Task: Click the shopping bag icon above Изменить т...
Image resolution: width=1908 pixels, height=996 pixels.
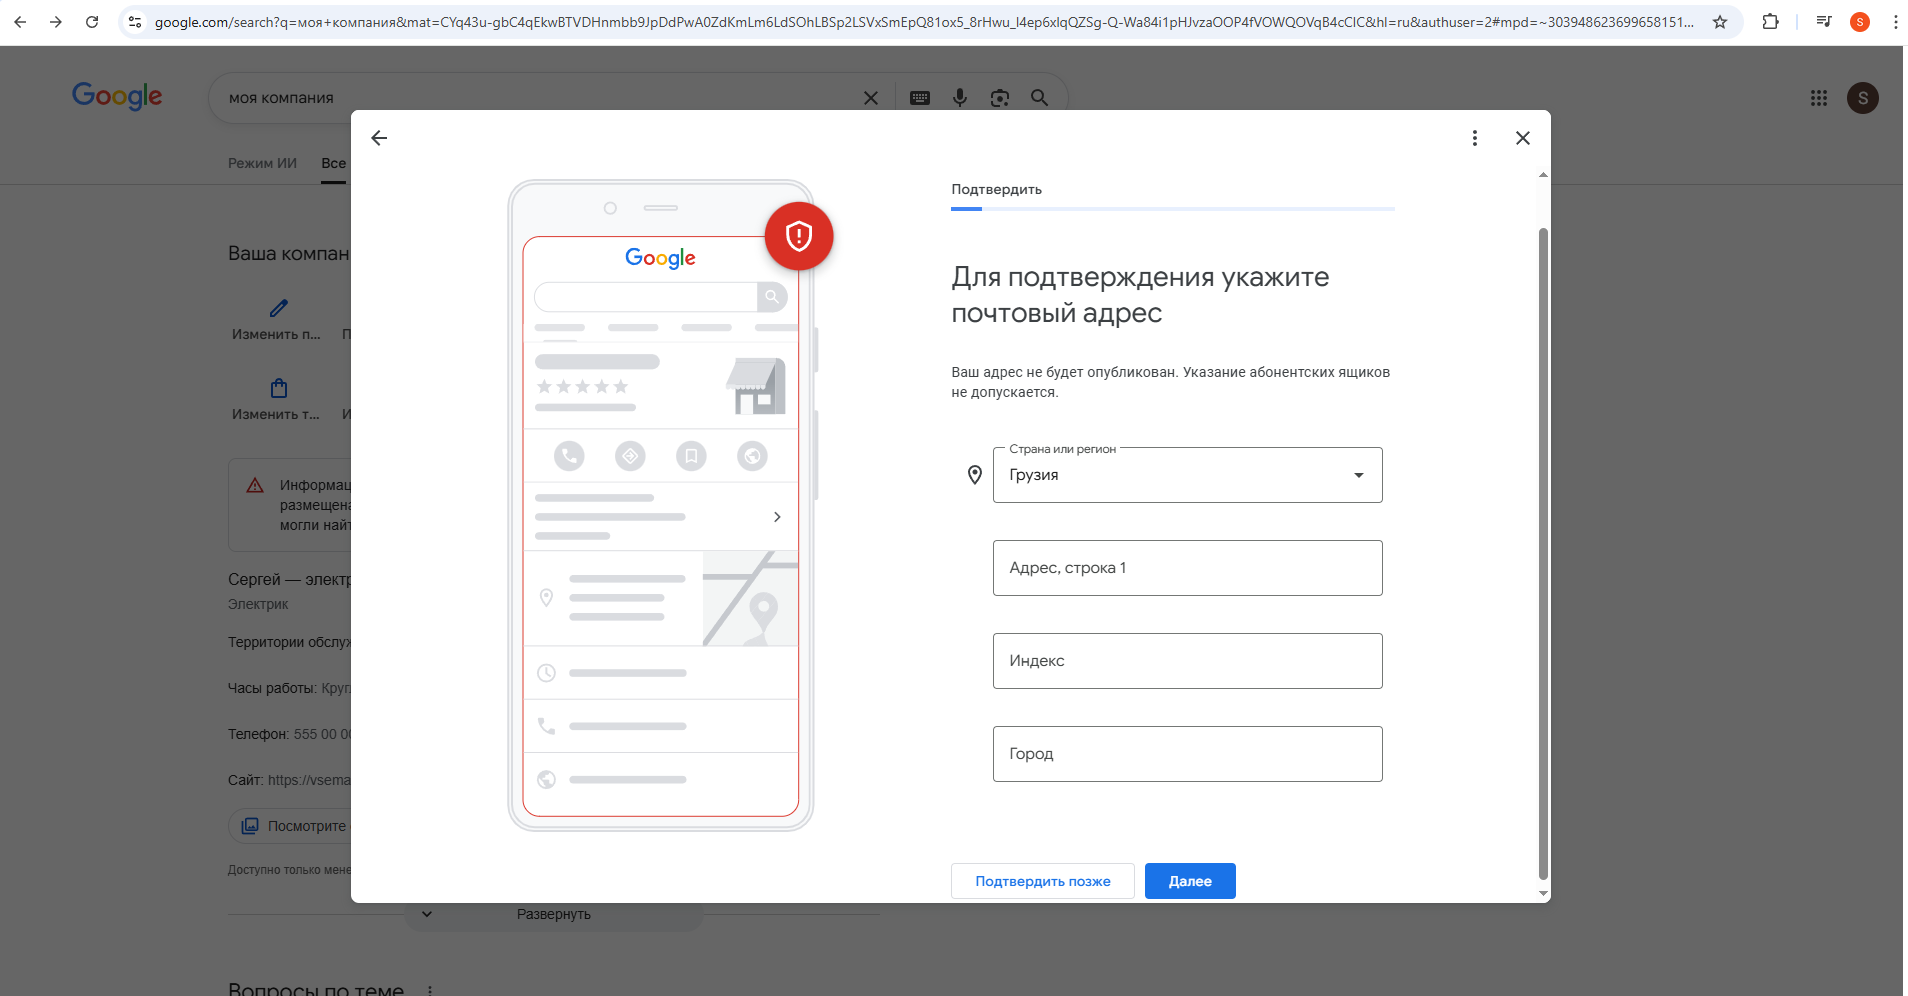Action: 279,388
